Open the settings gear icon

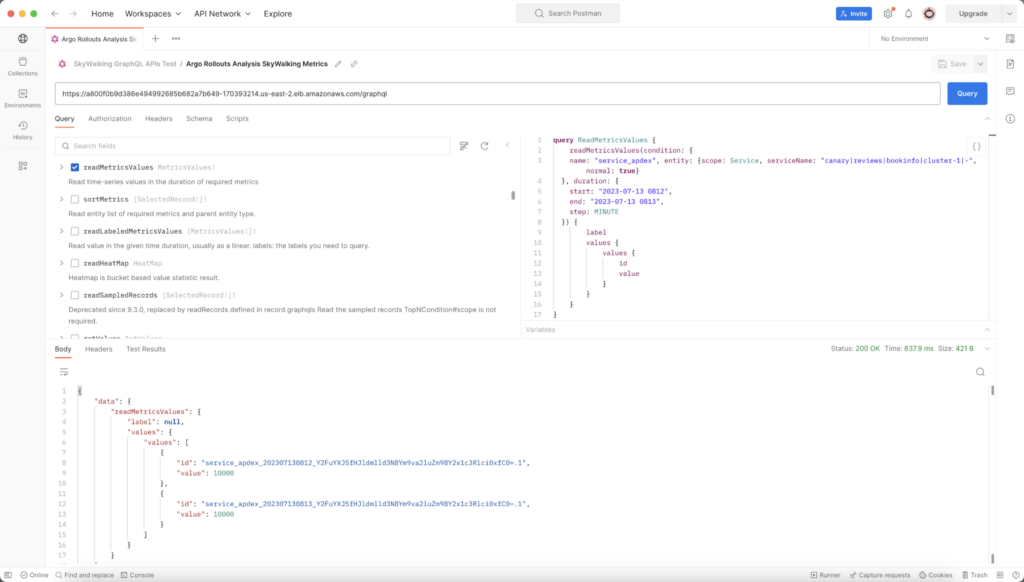(888, 14)
